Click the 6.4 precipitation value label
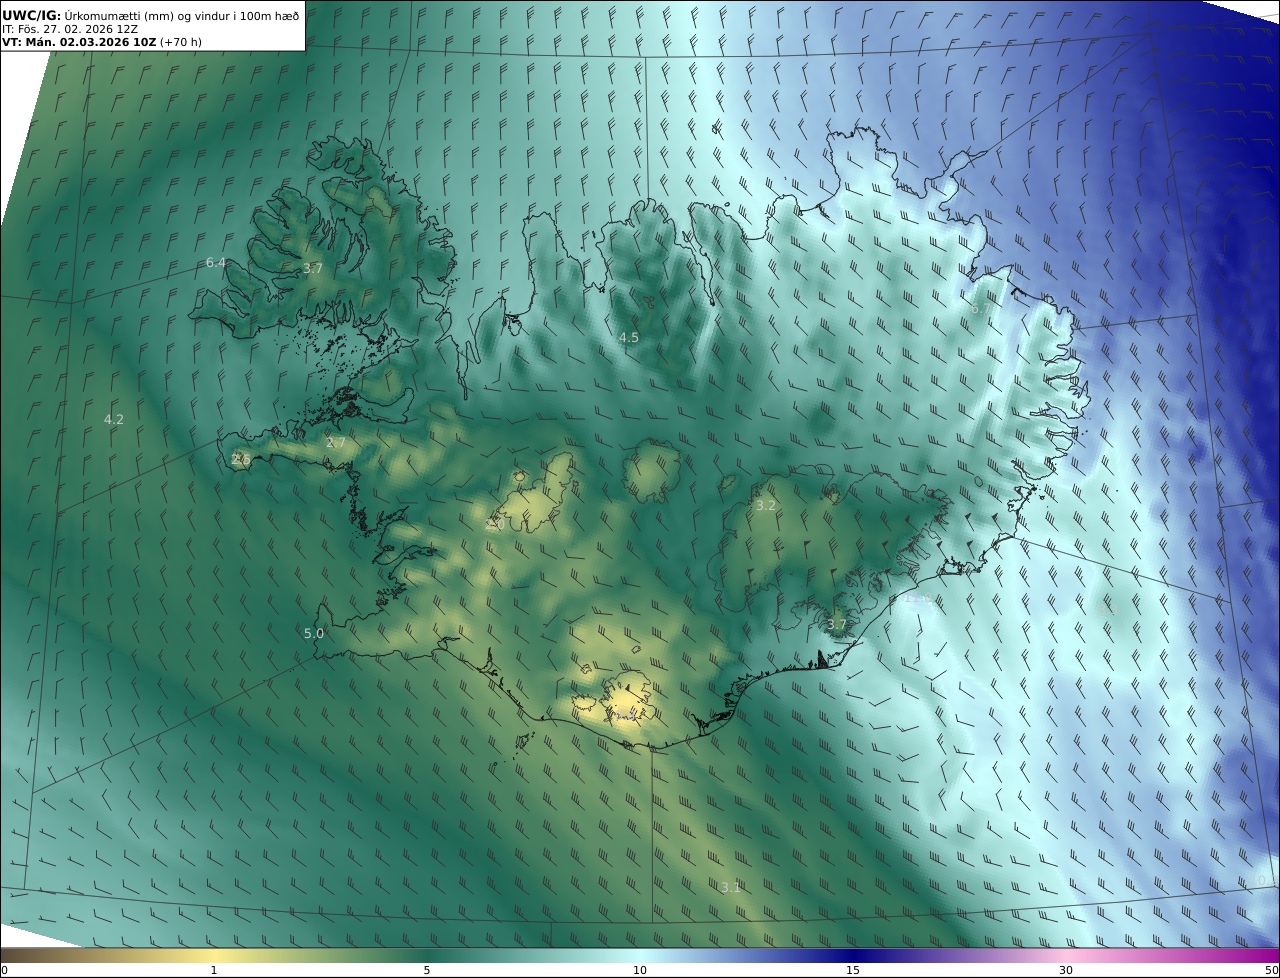The height and width of the screenshot is (978, 1280). tap(215, 263)
